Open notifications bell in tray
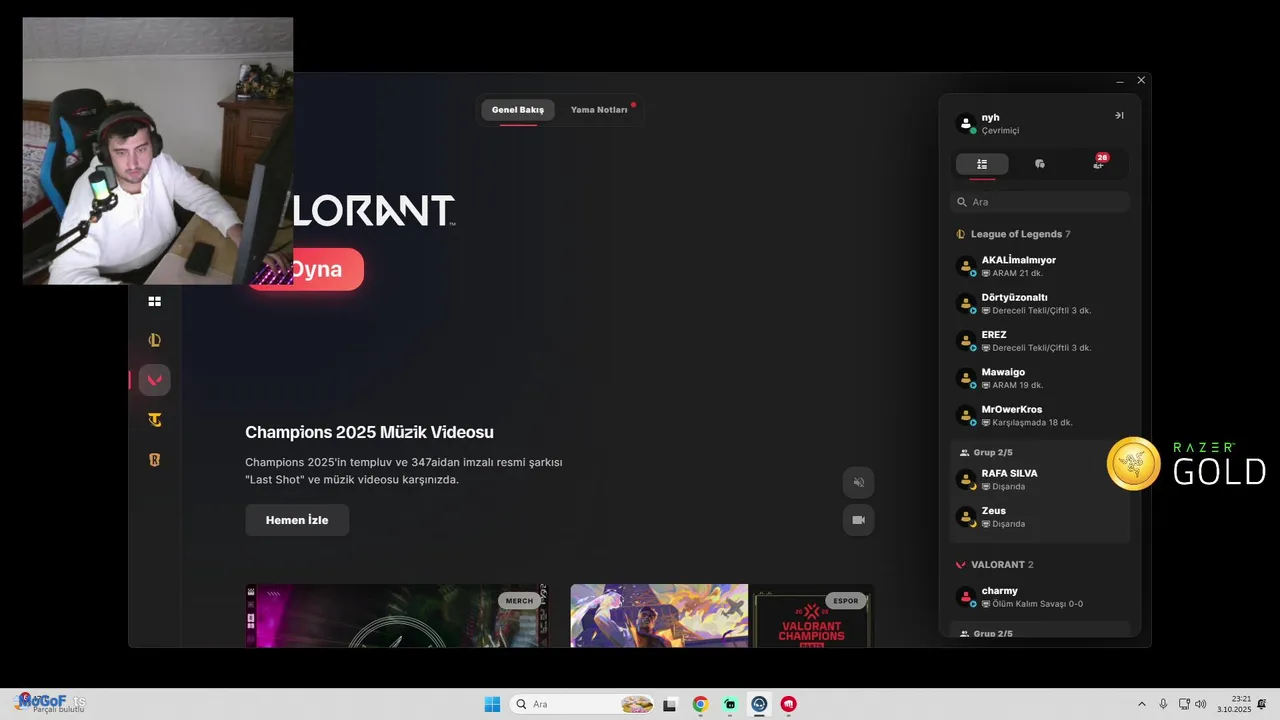 pyautogui.click(x=1262, y=704)
